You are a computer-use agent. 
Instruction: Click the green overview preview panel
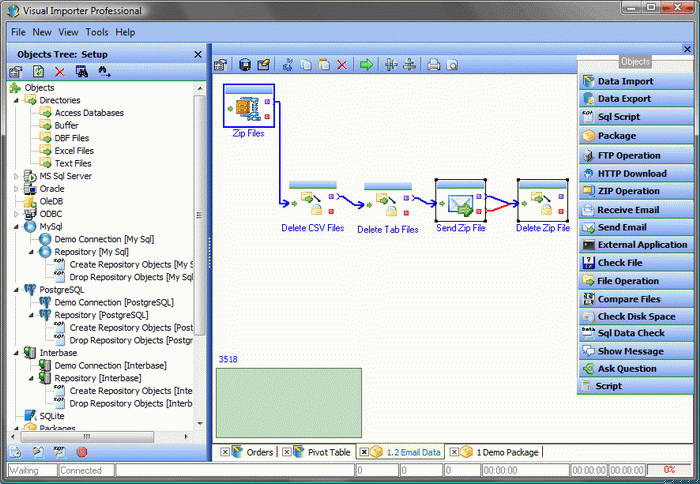click(x=289, y=403)
